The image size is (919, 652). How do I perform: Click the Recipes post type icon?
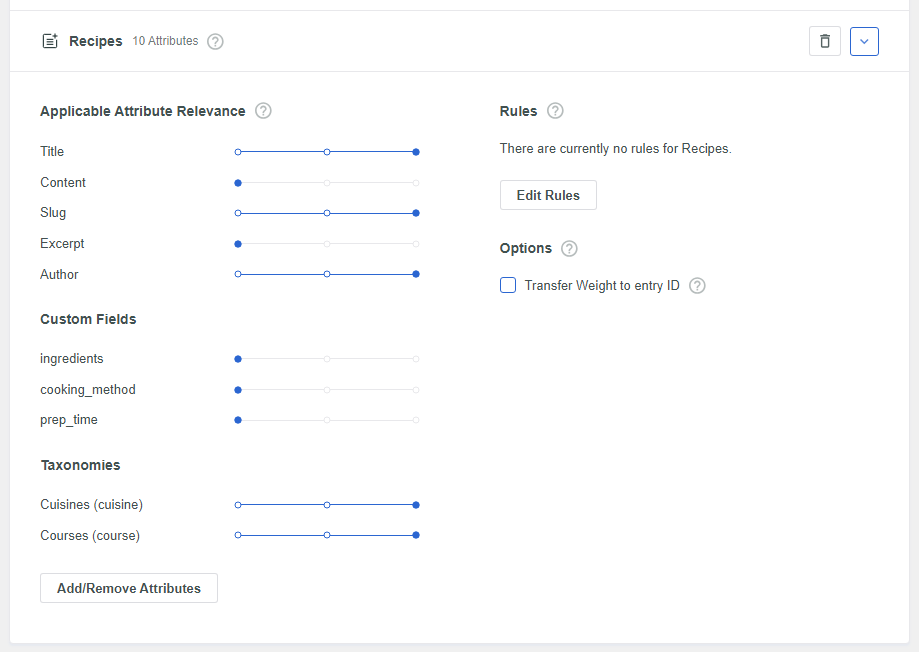(x=50, y=41)
